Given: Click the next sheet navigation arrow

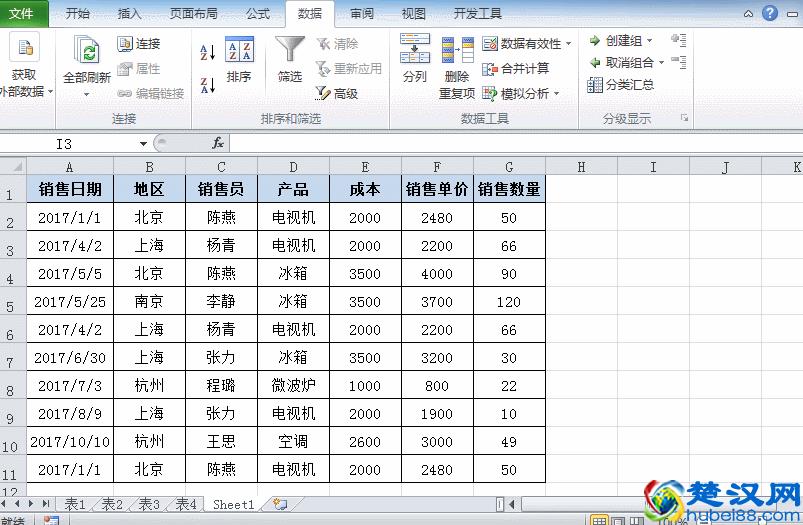Looking at the screenshot, I should (x=31, y=504).
